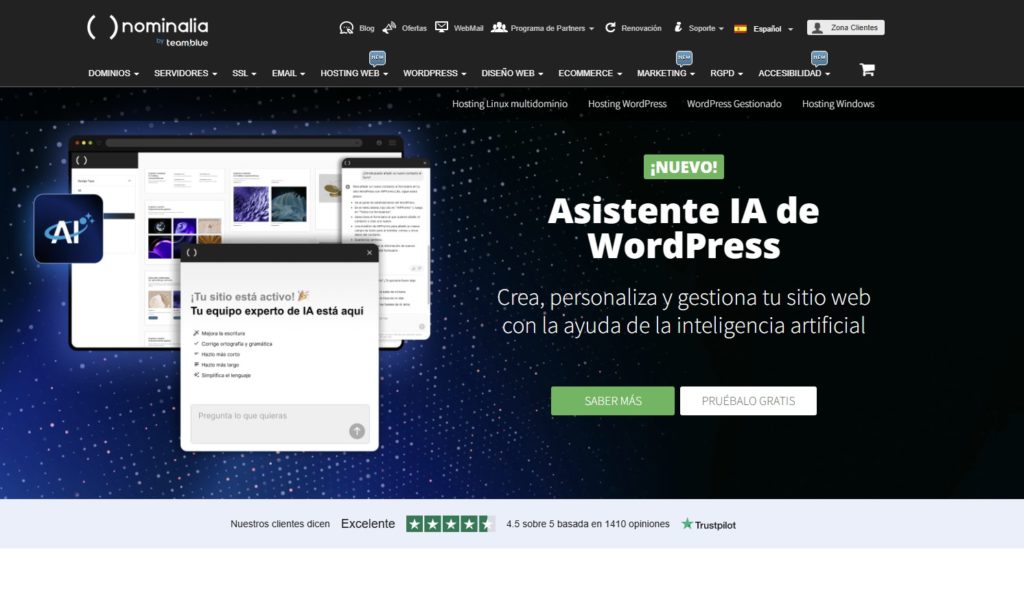
Task: Click the send arrow in chat preview
Action: point(357,431)
